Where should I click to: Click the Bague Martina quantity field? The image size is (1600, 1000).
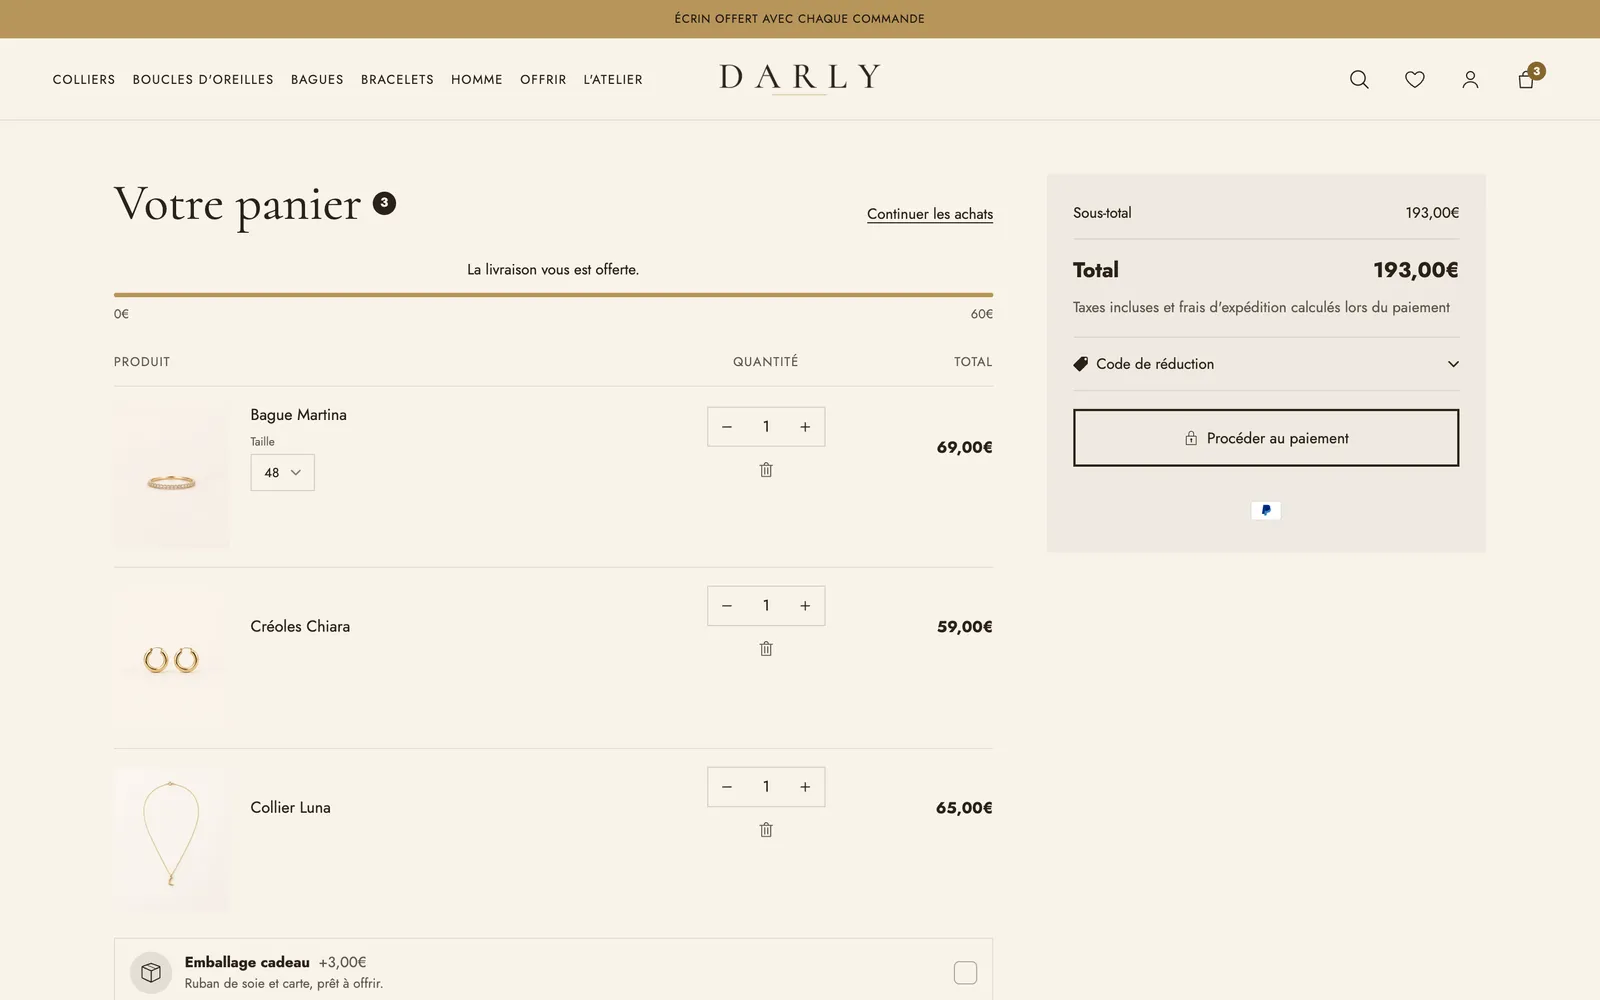[x=766, y=427]
